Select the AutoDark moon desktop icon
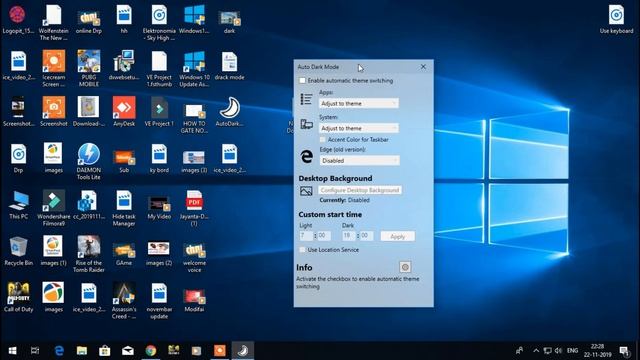 click(x=229, y=112)
